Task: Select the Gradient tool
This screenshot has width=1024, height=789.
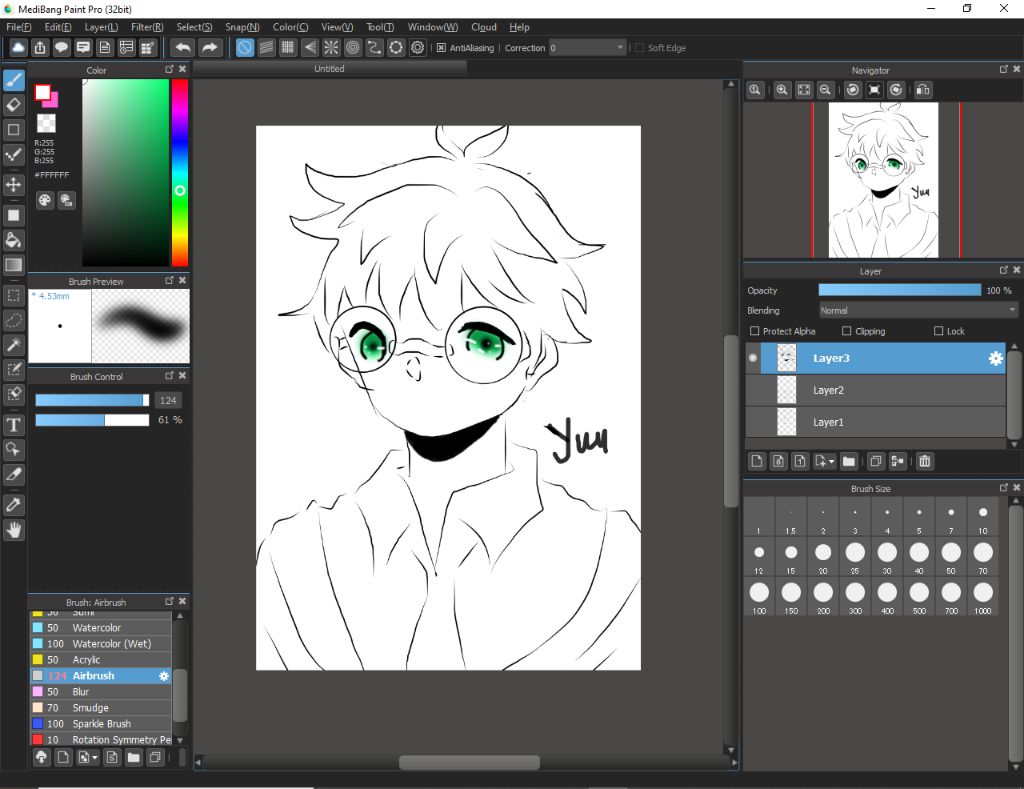Action: pyautogui.click(x=14, y=265)
